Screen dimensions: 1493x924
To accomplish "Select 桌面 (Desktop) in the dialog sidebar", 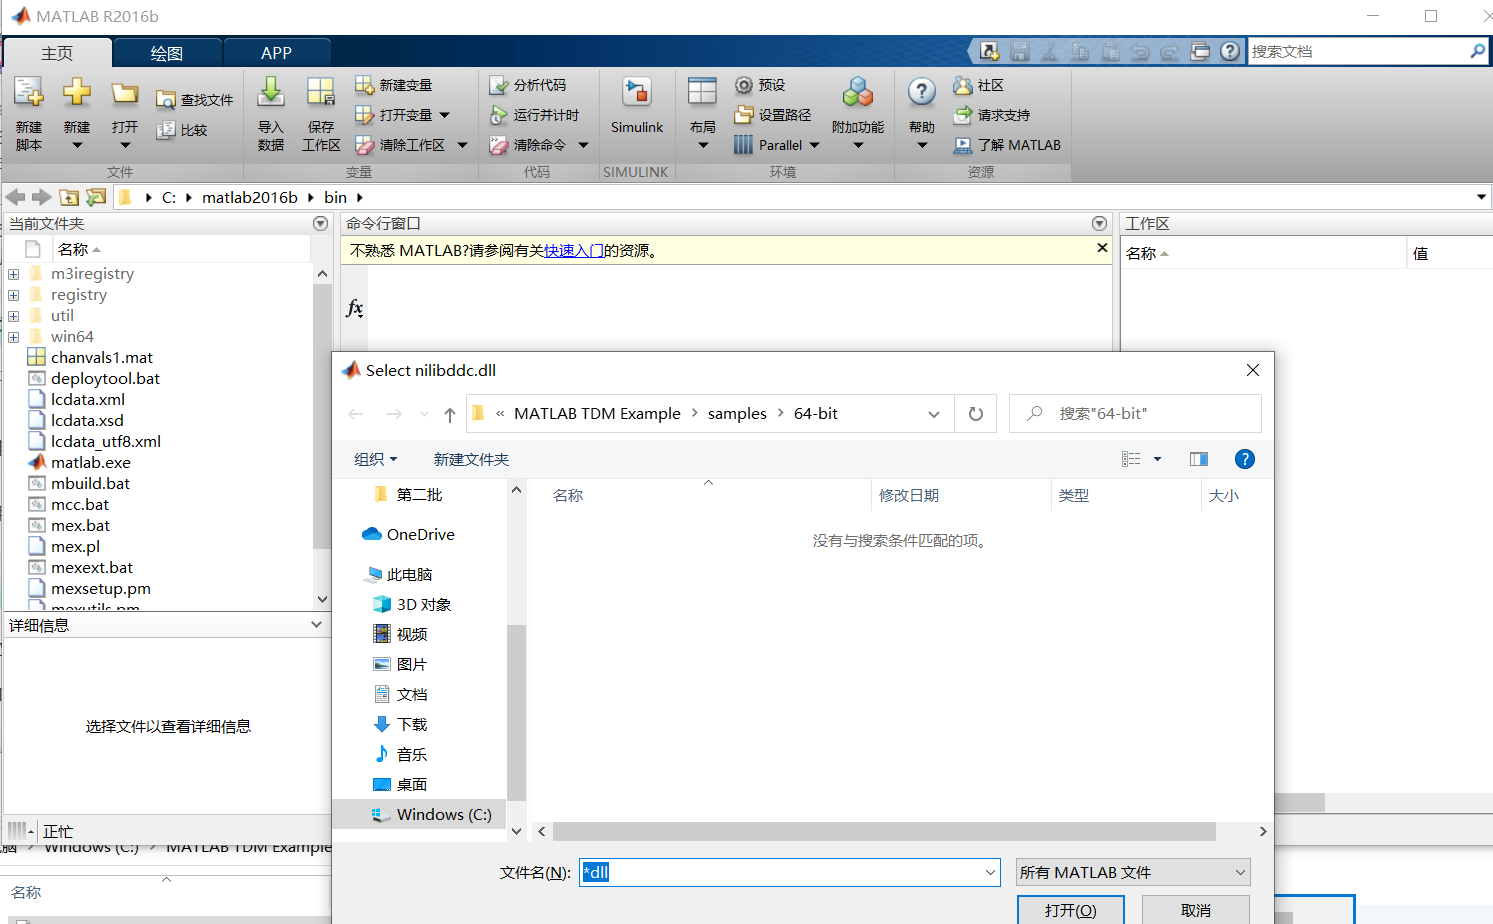I will click(x=400, y=784).
